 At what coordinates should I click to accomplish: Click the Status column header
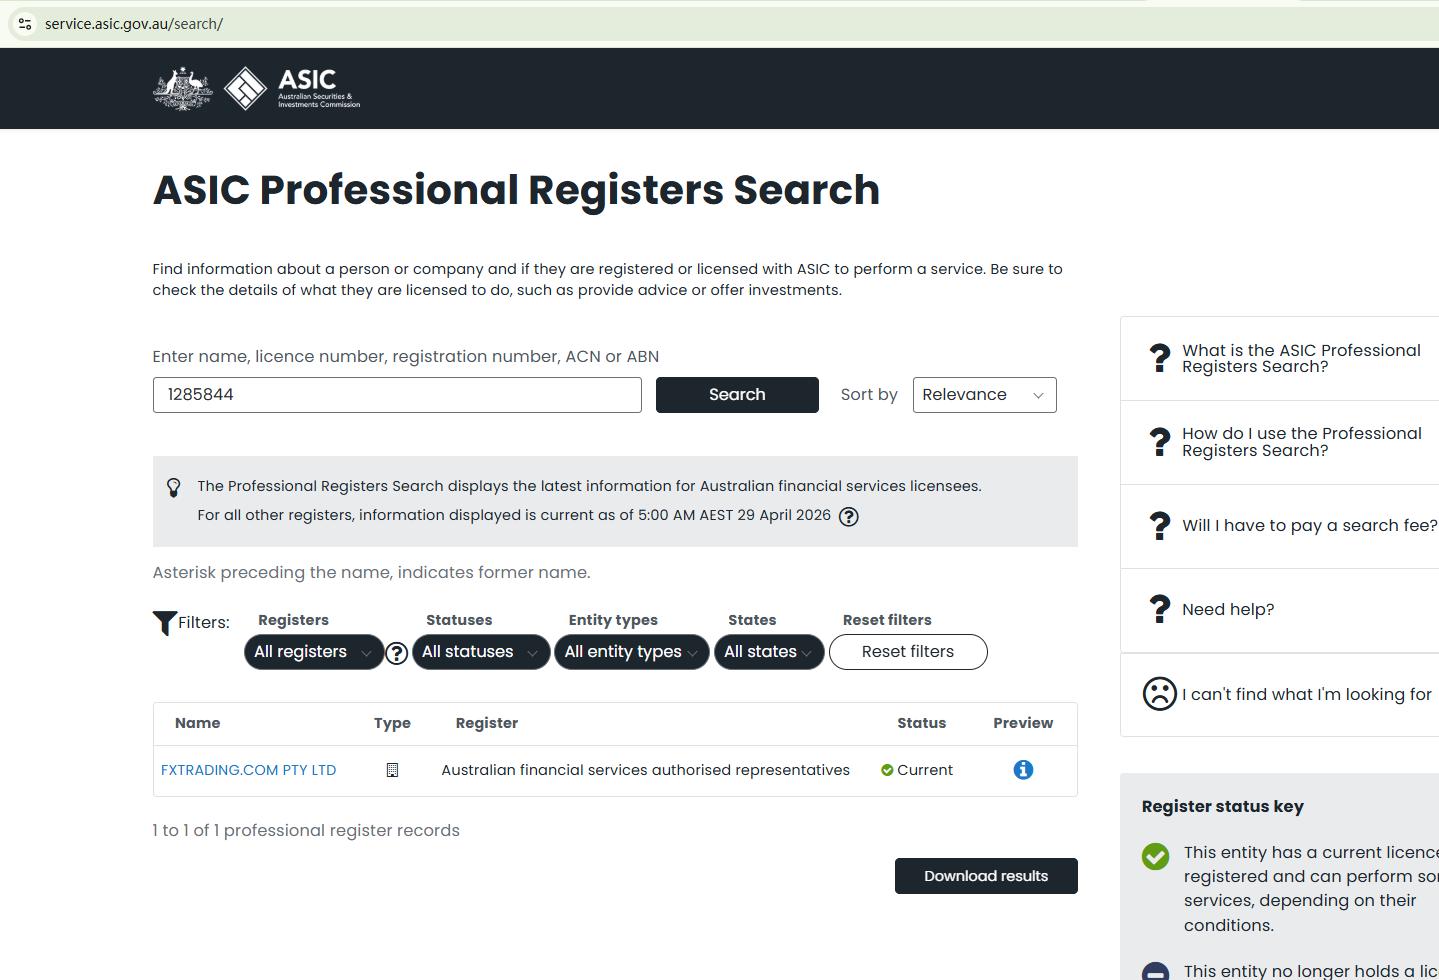921,723
